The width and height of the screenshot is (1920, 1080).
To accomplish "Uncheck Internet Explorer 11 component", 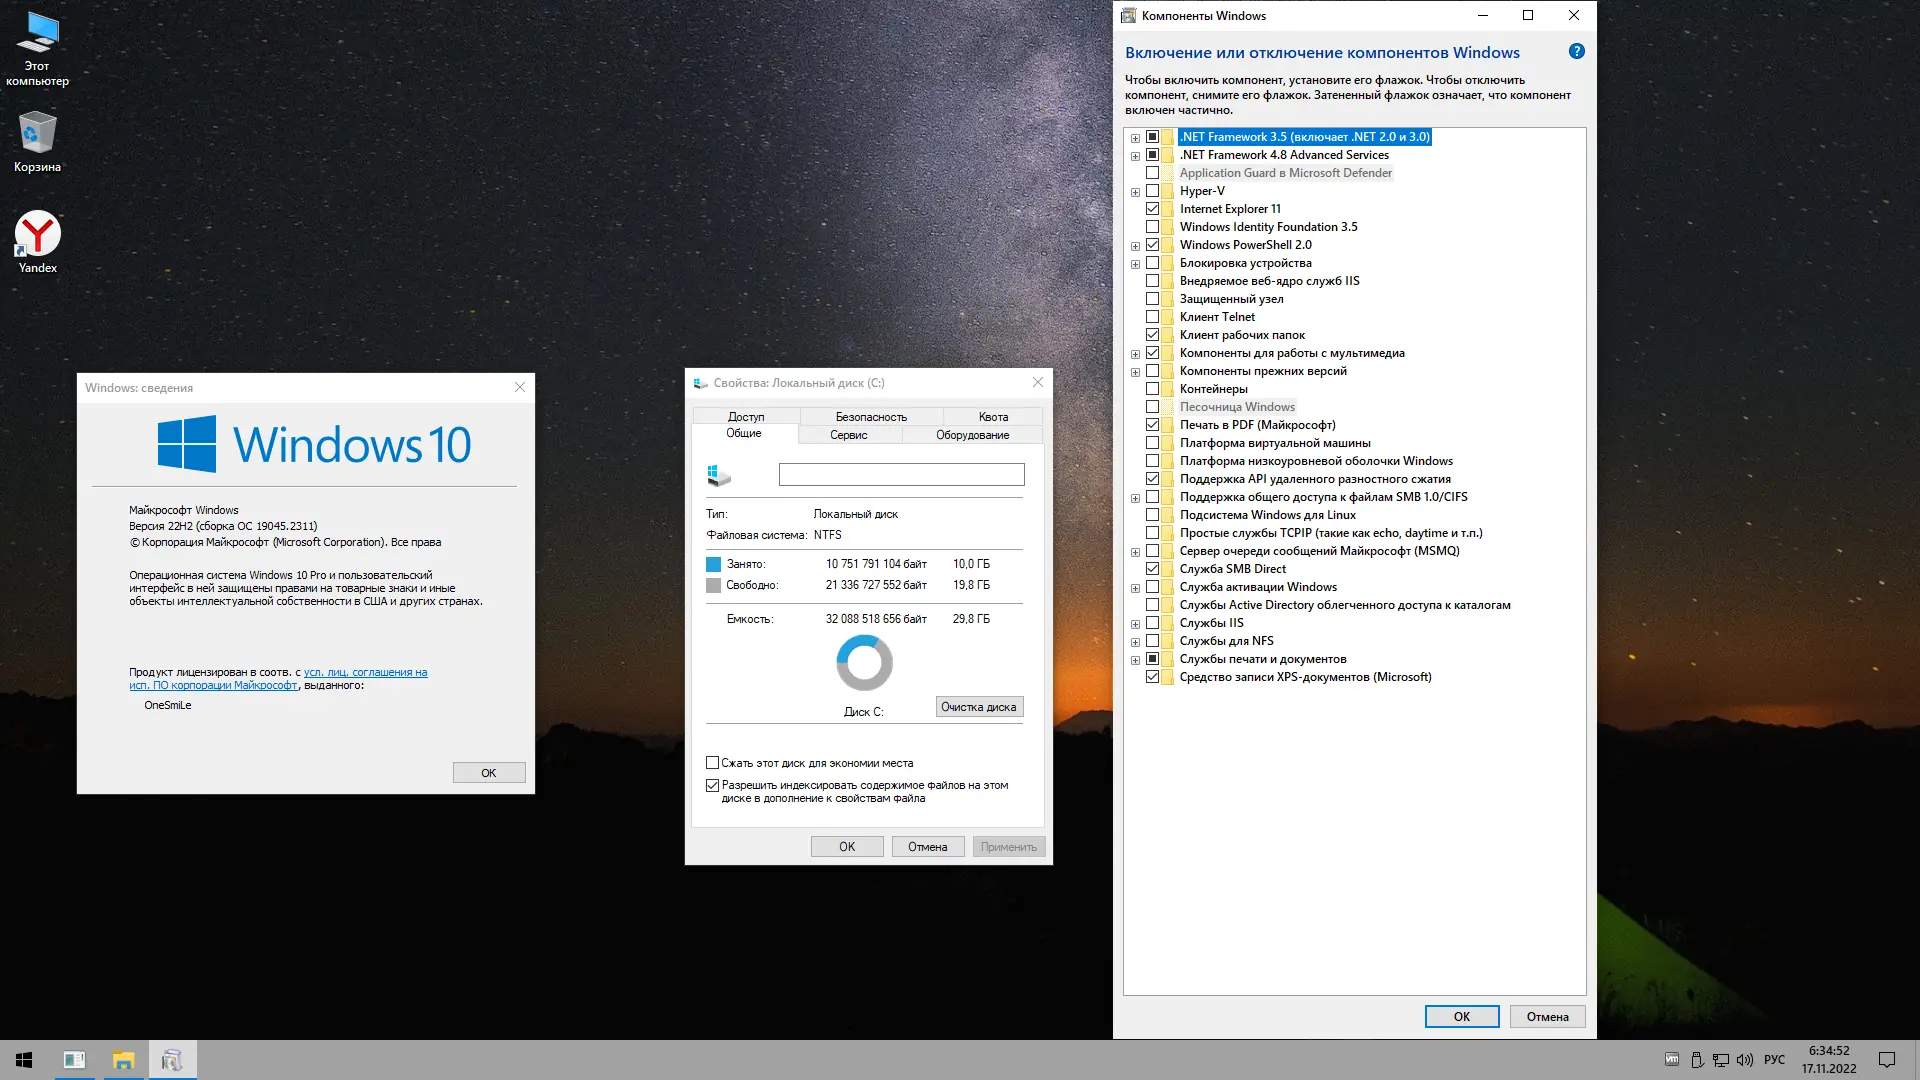I will (1152, 209).
